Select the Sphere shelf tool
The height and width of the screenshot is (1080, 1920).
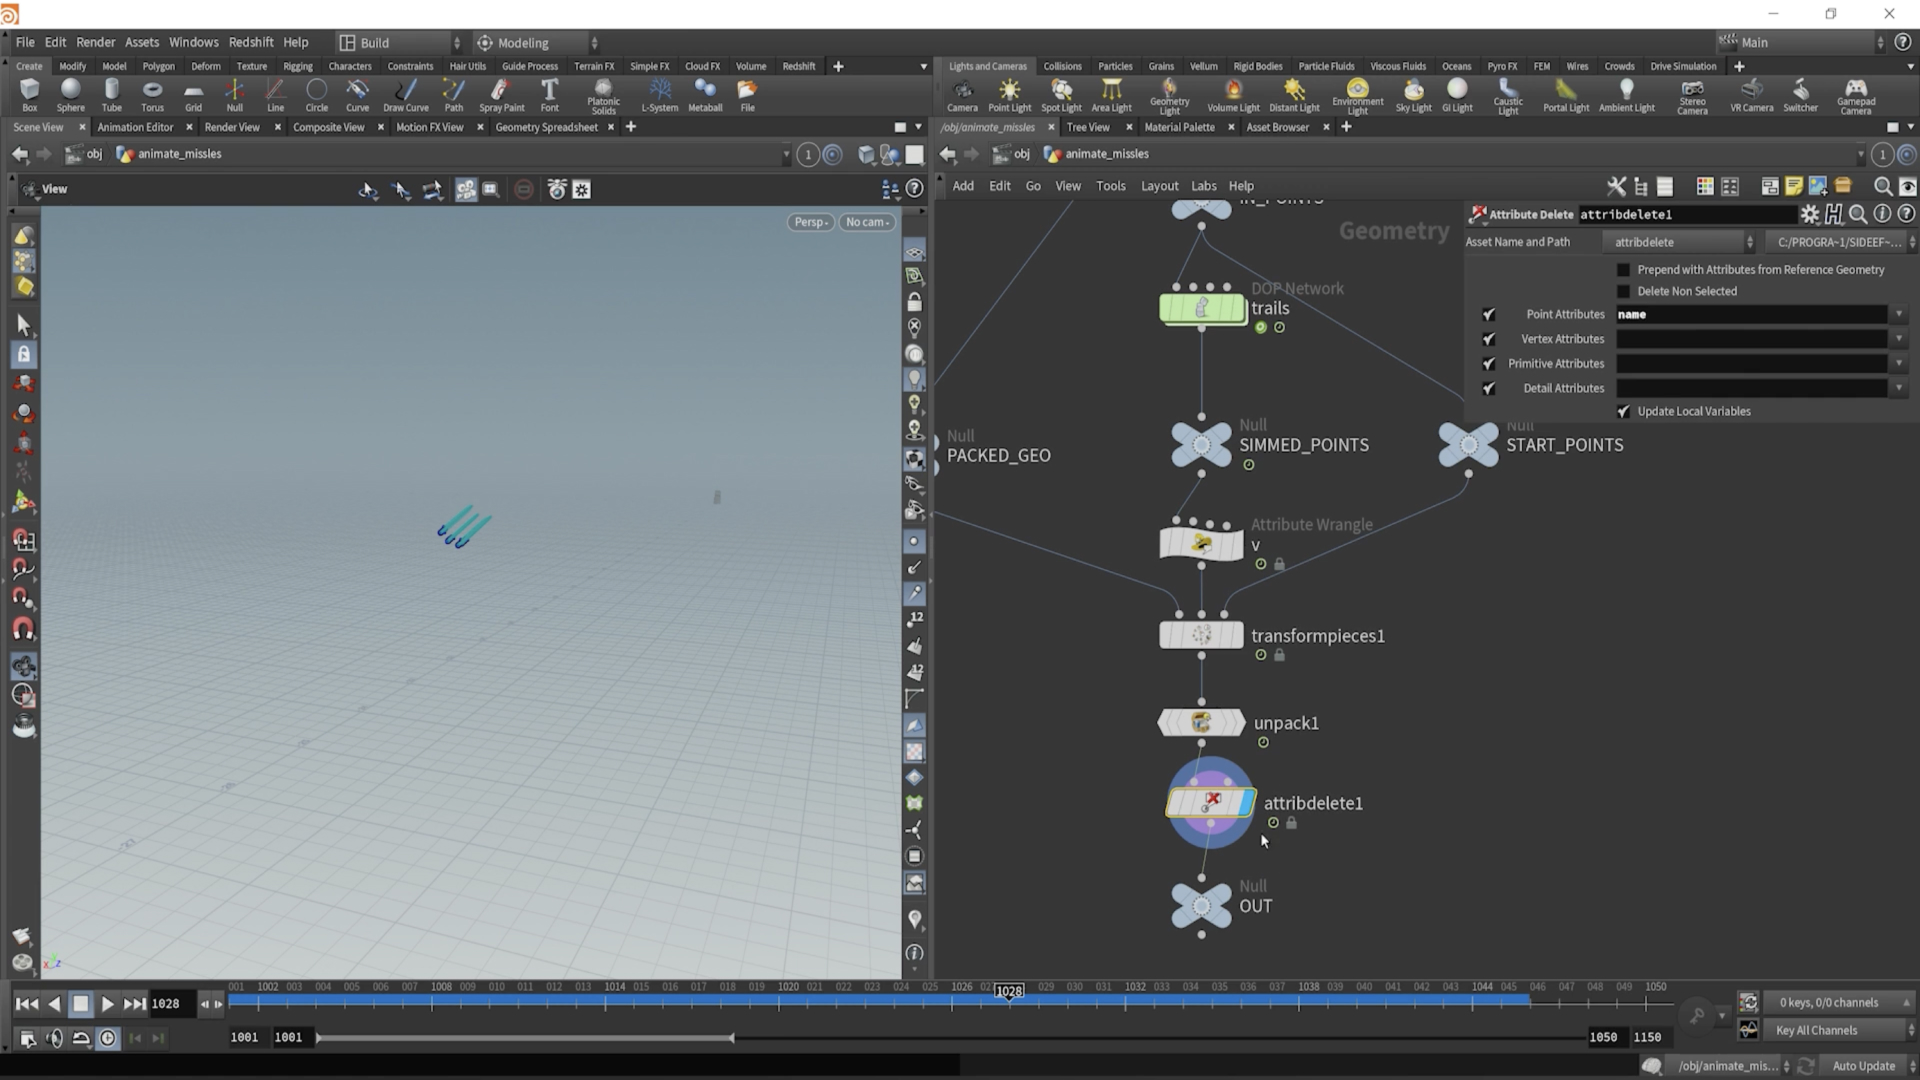pos(70,95)
